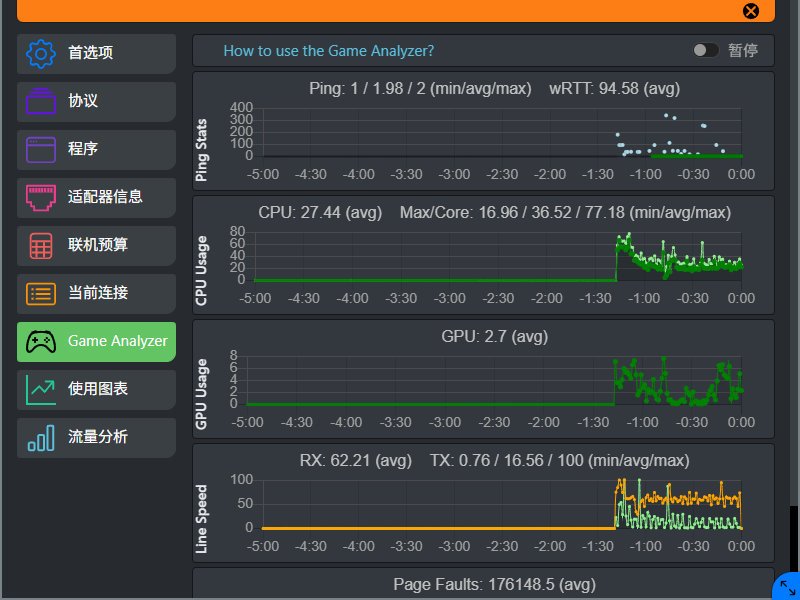800x600 pixels.
Task: Click the gamepad controller icon
Action: coord(41,341)
